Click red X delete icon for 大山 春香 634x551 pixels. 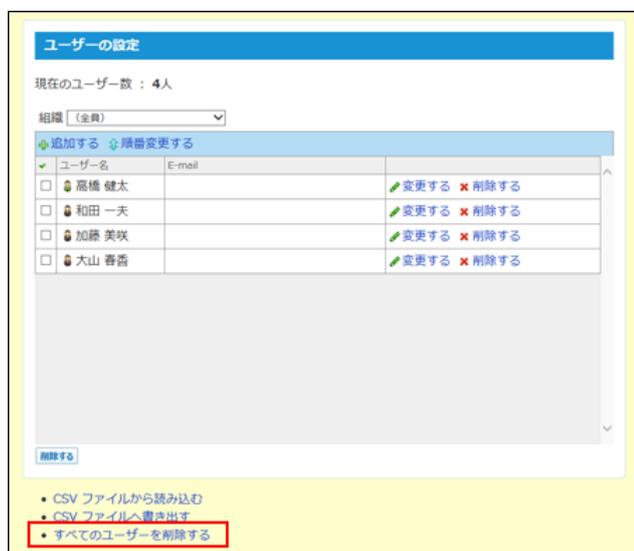[464, 262]
